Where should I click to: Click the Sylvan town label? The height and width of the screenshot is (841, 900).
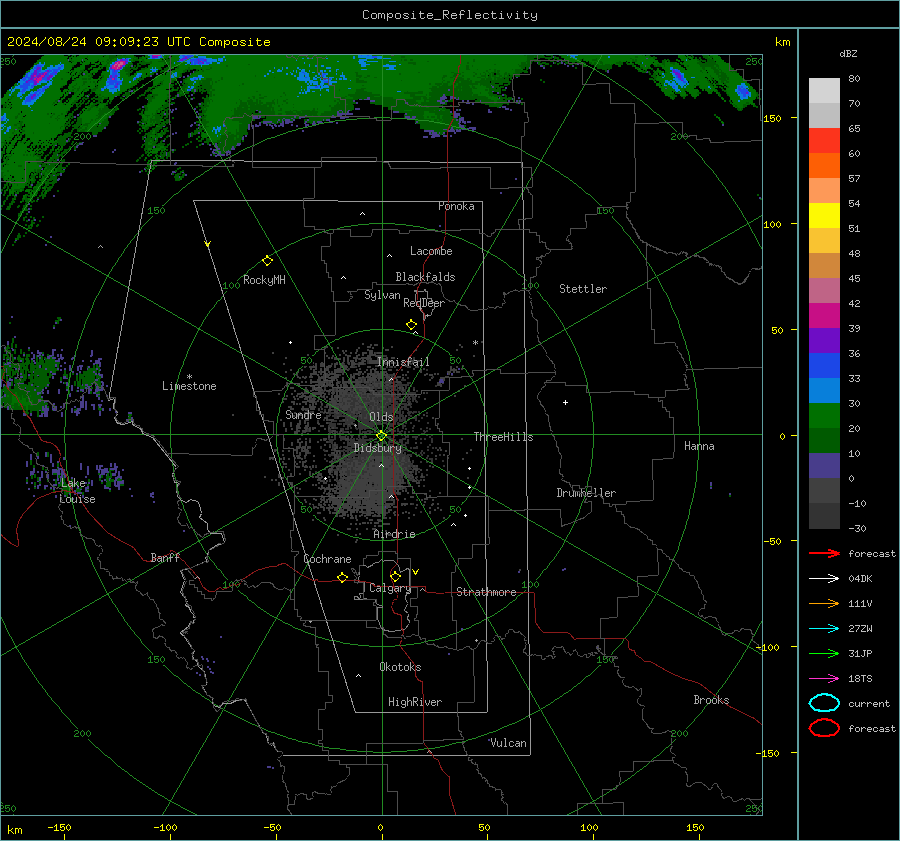[382, 295]
